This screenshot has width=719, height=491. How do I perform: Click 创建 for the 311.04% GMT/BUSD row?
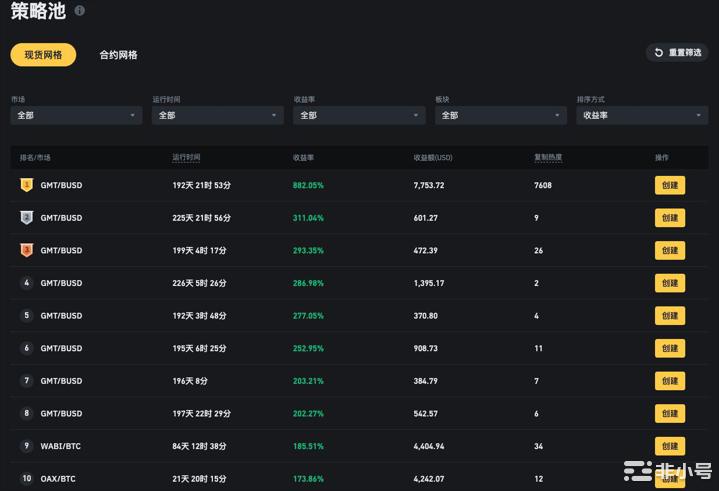coord(669,218)
